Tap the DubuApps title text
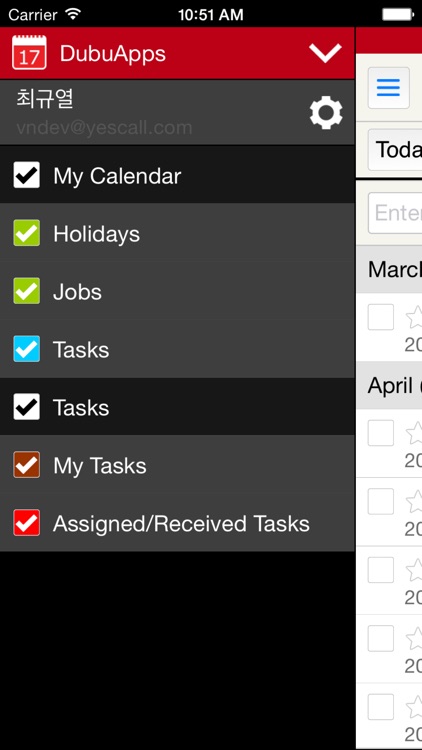Screen dimensions: 422x750 (x=112, y=54)
